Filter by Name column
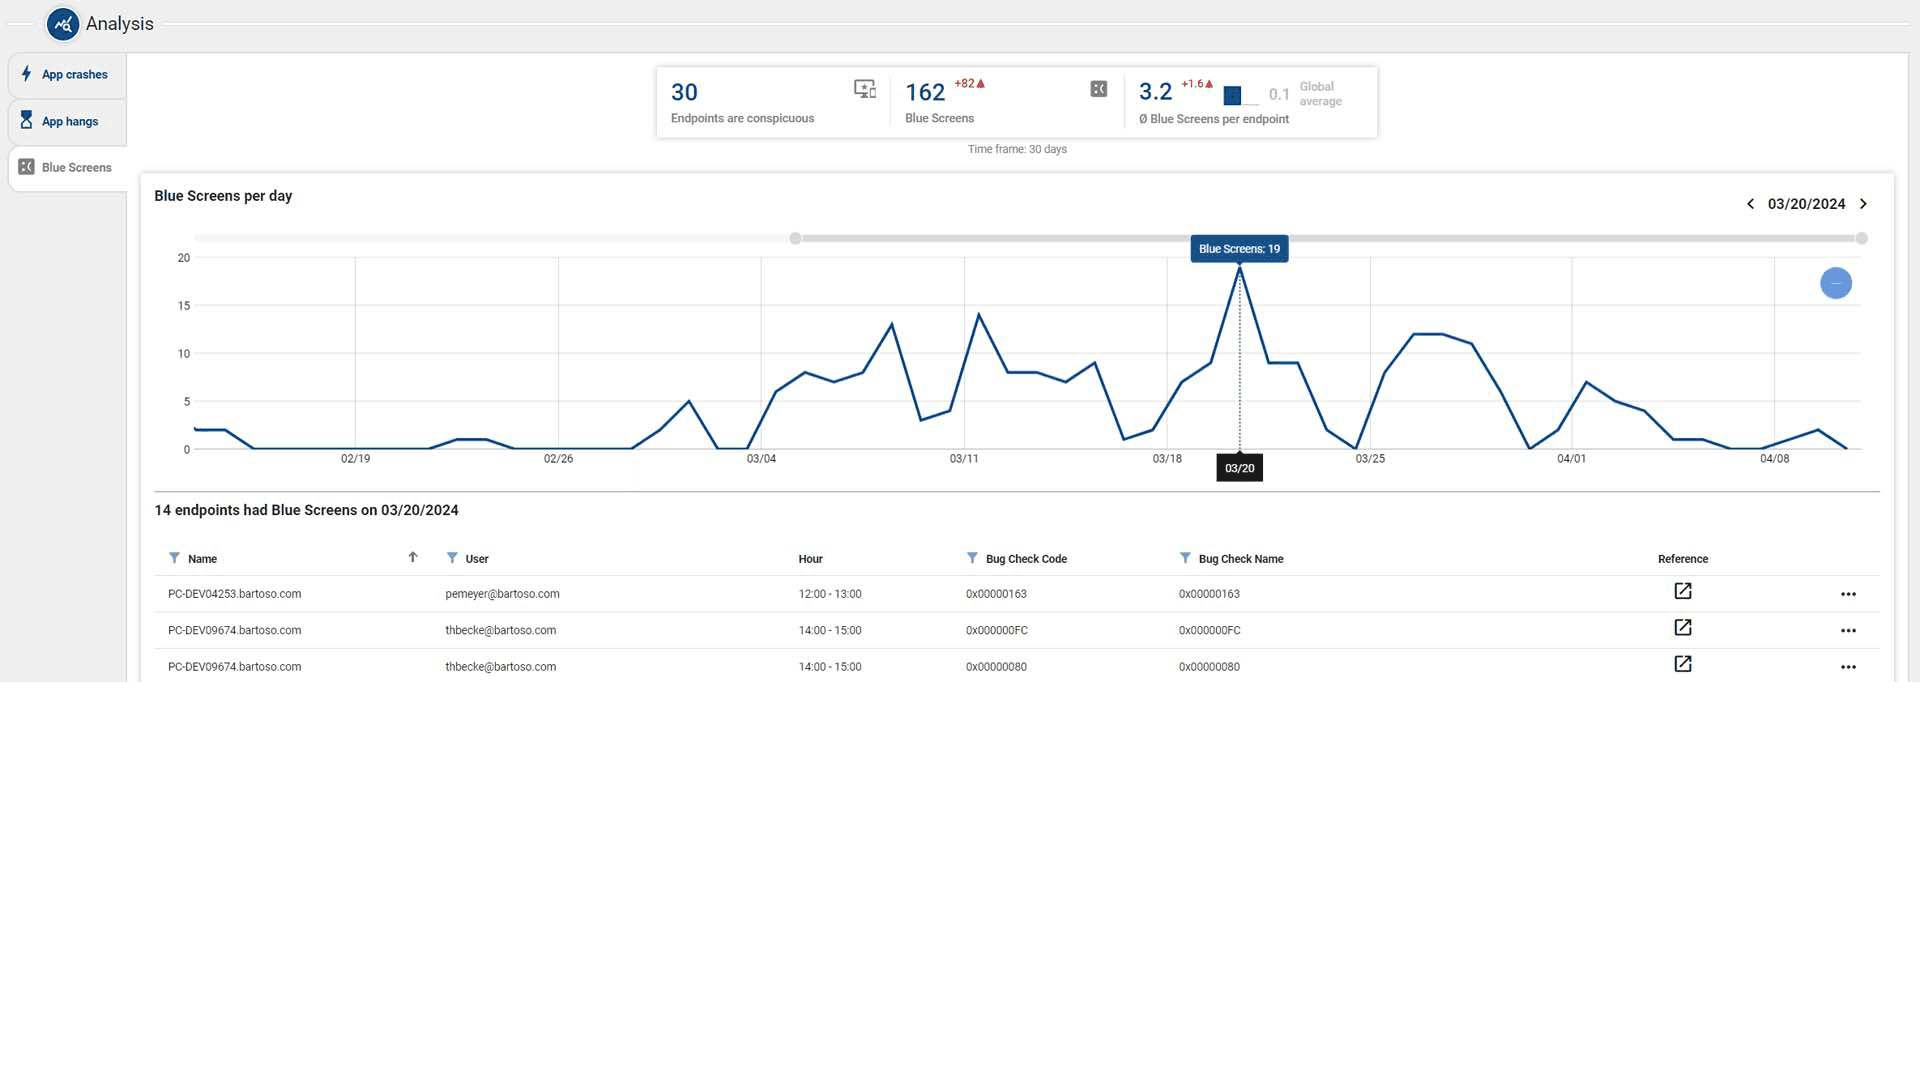 coord(174,558)
